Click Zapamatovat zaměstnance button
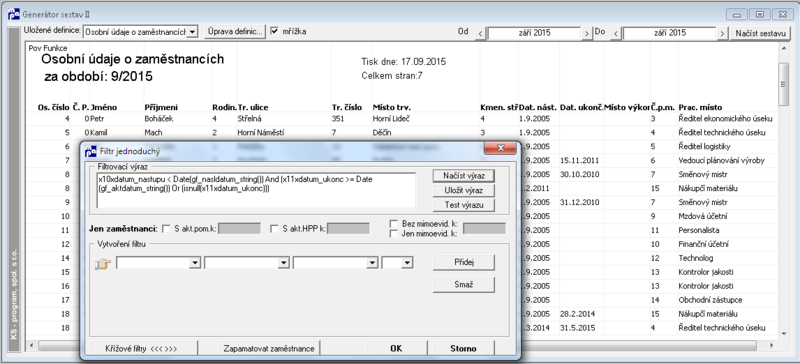The height and width of the screenshot is (364, 800). point(269,349)
